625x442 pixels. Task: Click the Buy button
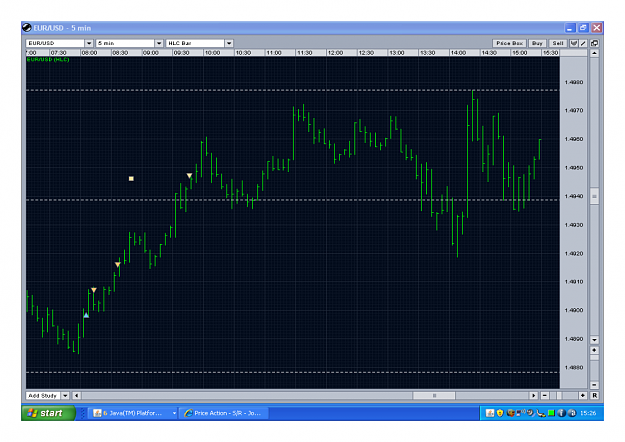(x=537, y=43)
